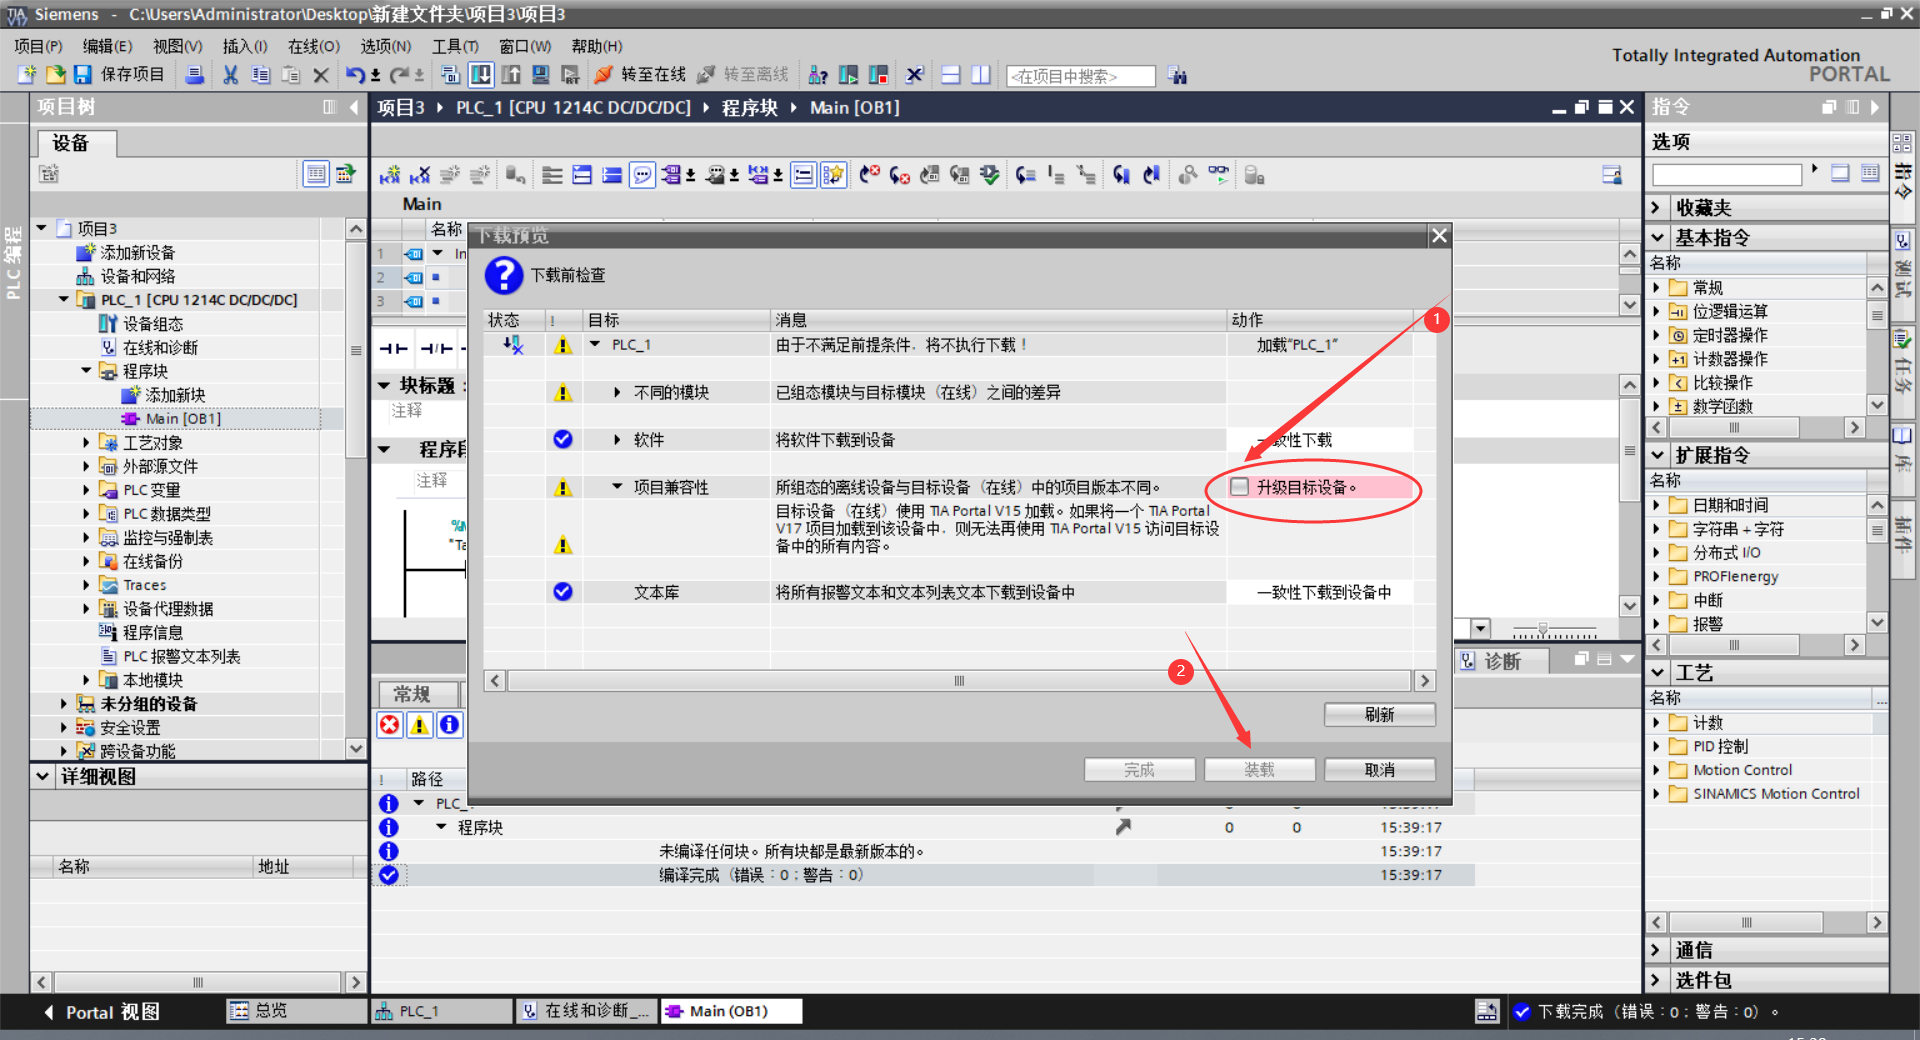Screen dimensions: 1920x1040
Task: Switch to Portal 视图
Action: [101, 1012]
